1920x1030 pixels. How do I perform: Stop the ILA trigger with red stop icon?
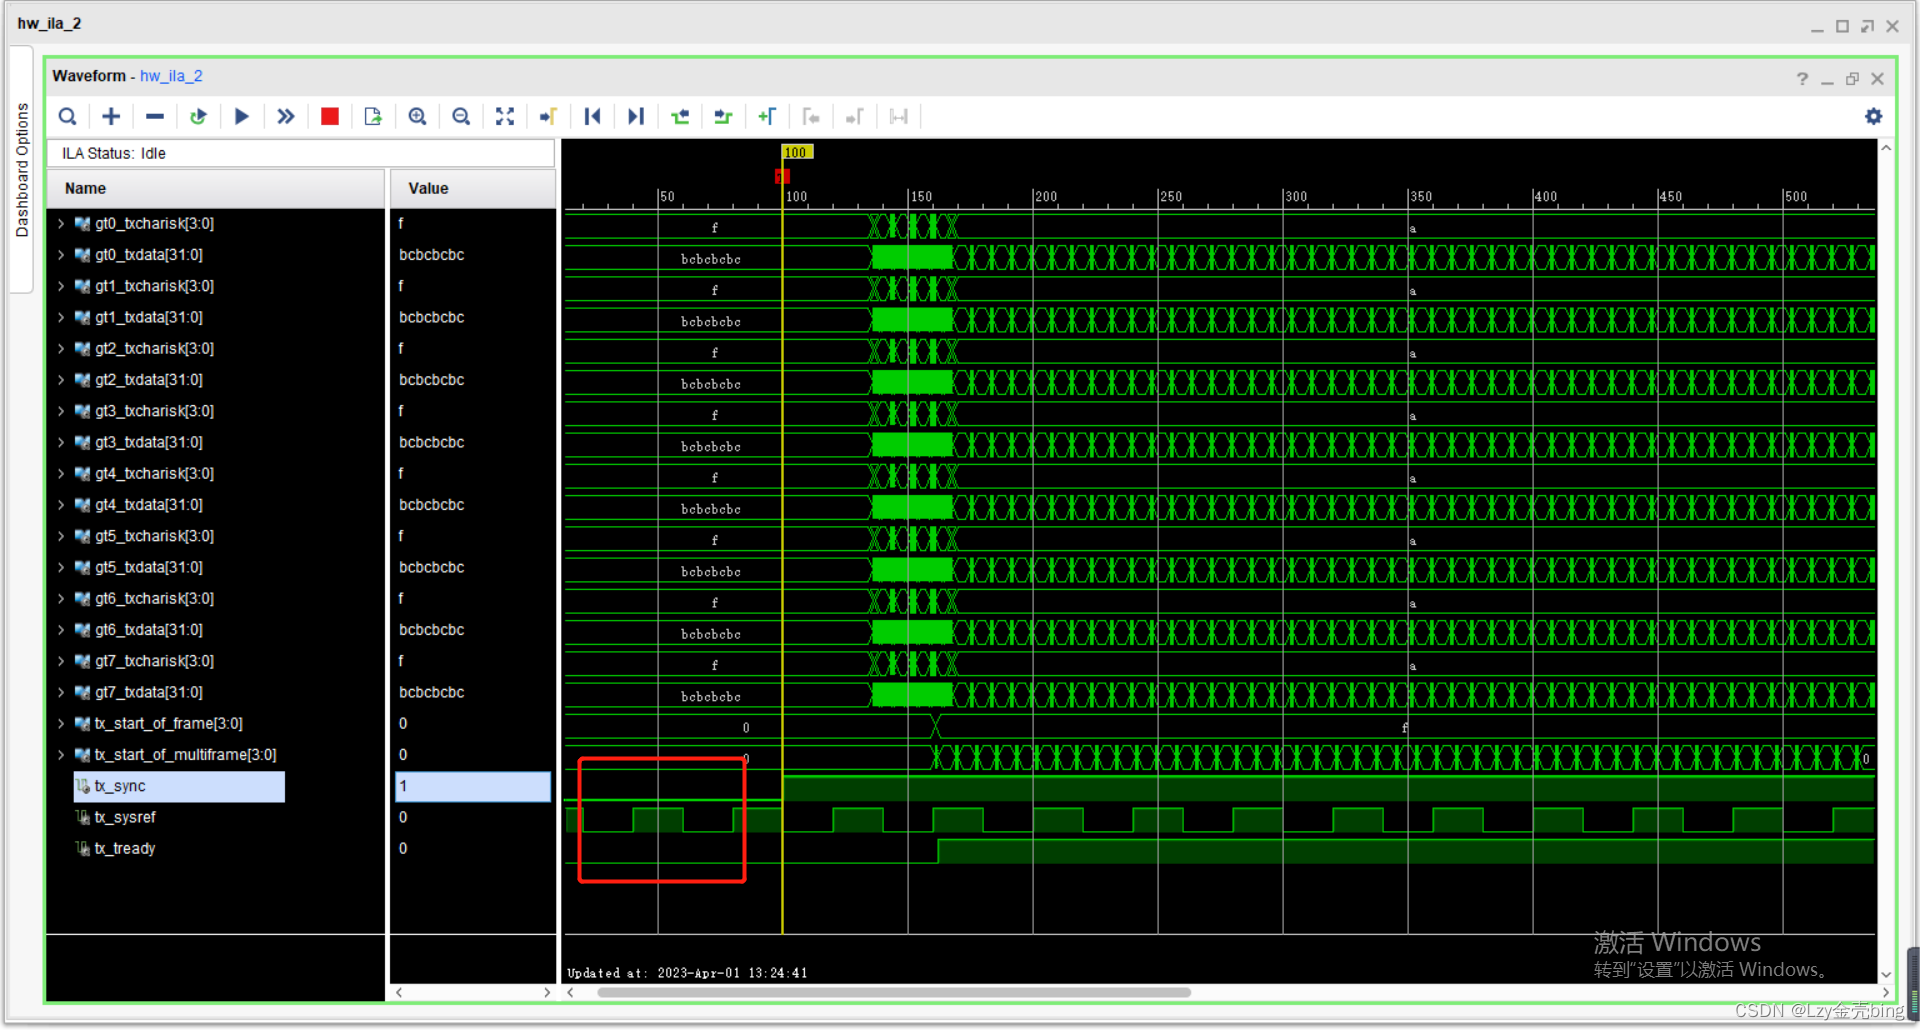pos(330,116)
